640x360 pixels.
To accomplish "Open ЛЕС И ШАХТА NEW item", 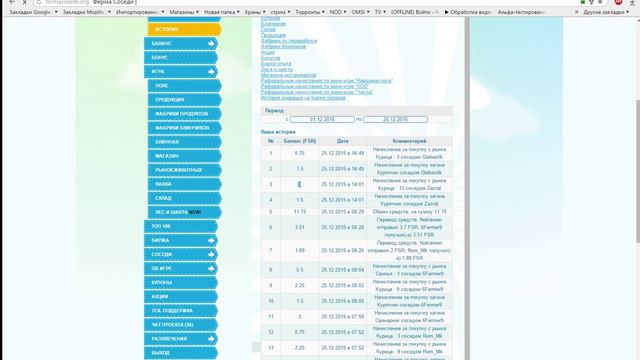I will pos(184,212).
